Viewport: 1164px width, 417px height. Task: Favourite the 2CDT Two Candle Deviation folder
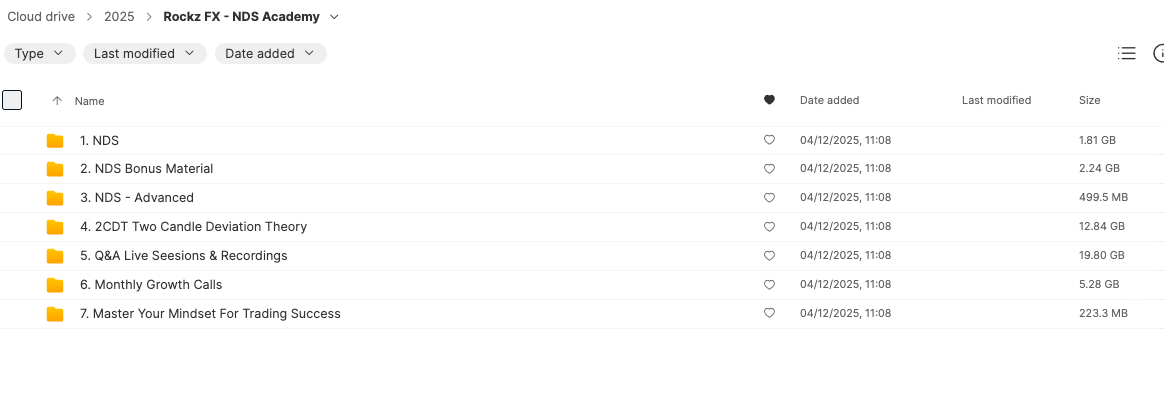769,227
